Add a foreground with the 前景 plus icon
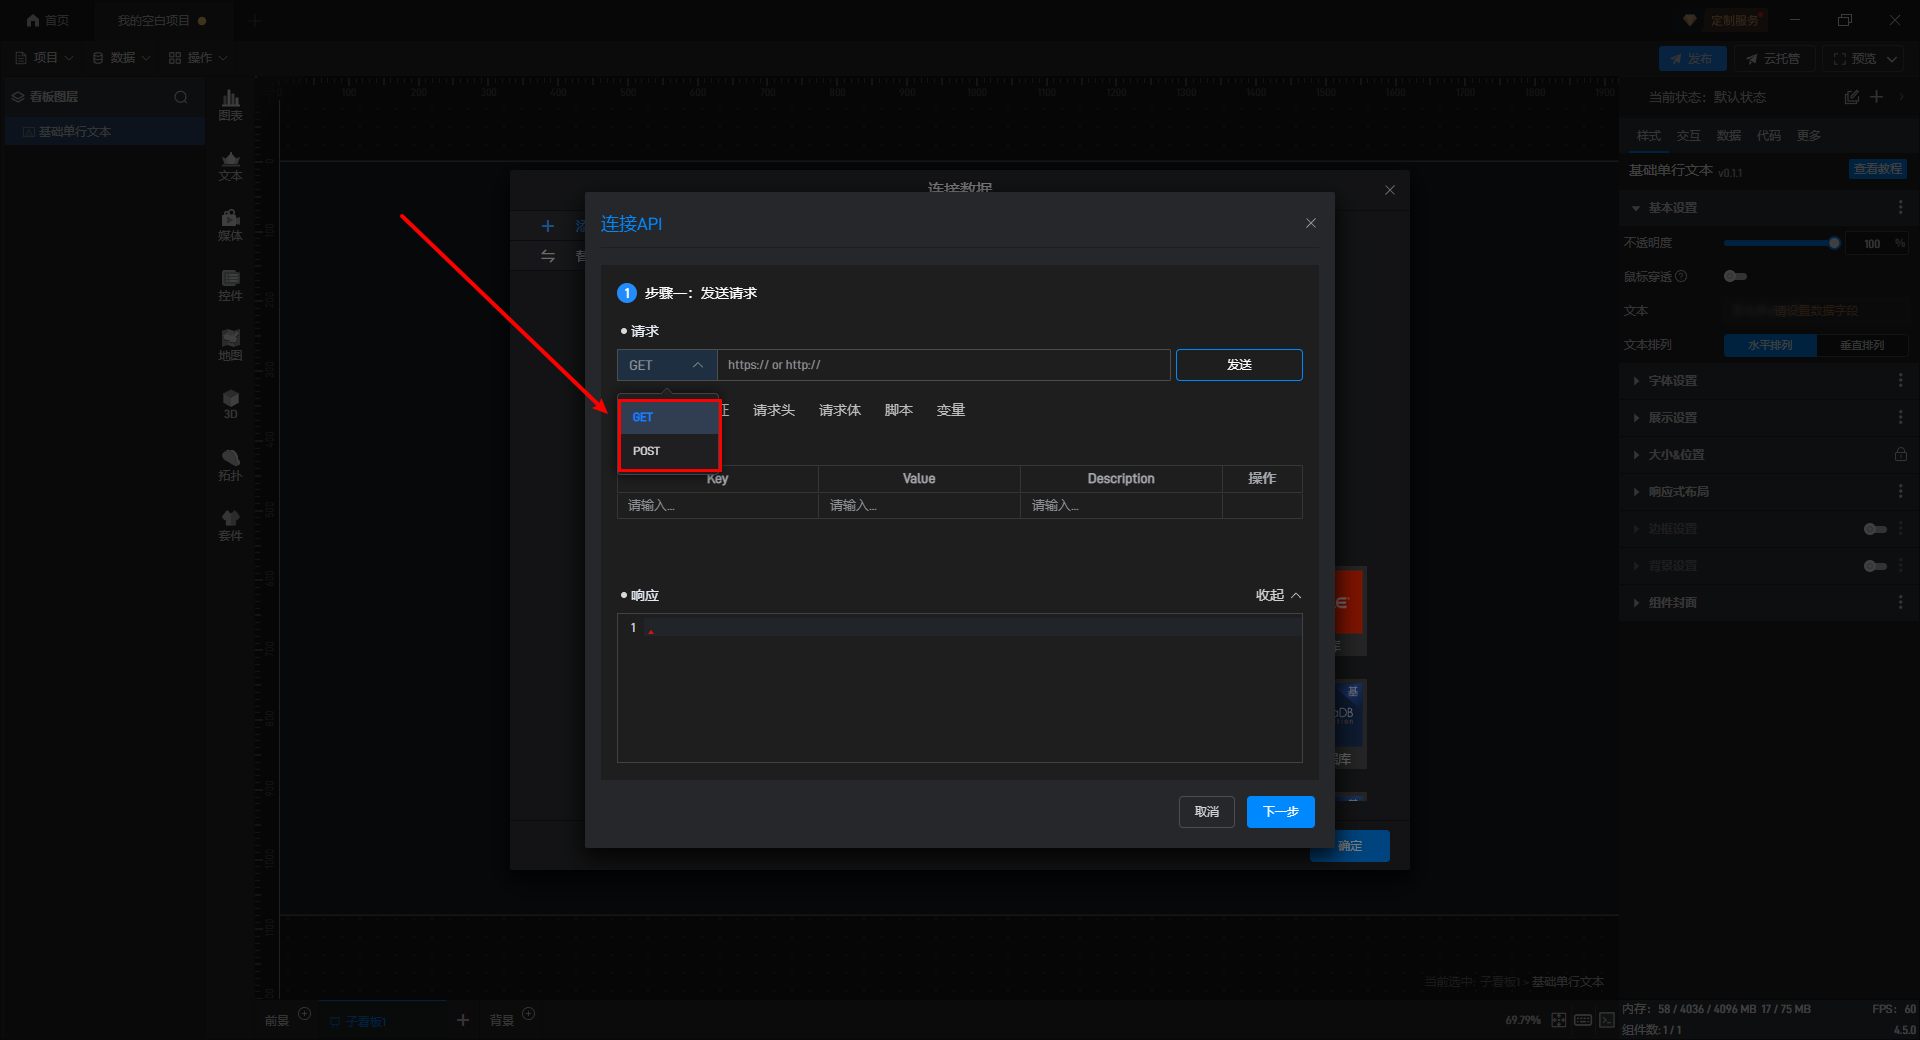Screen dimensions: 1920x1040 pos(305,1014)
